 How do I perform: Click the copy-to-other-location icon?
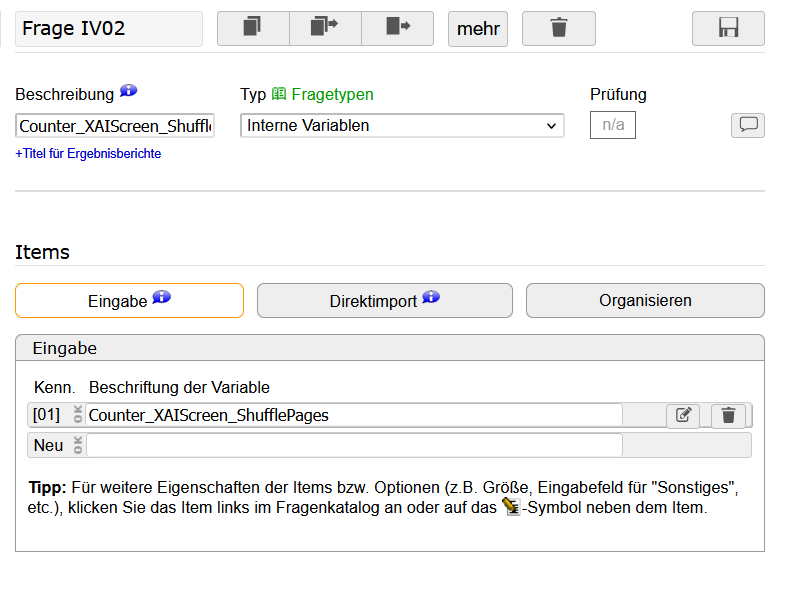pyautogui.click(x=325, y=29)
